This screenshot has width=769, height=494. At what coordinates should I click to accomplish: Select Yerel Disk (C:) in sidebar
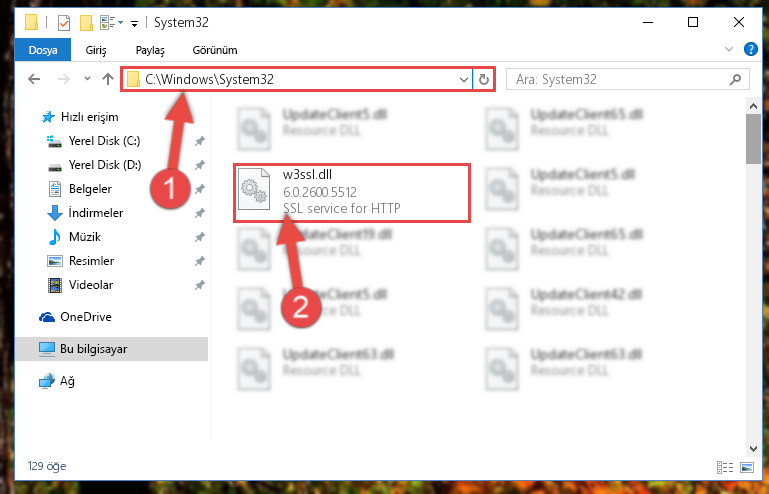(104, 141)
